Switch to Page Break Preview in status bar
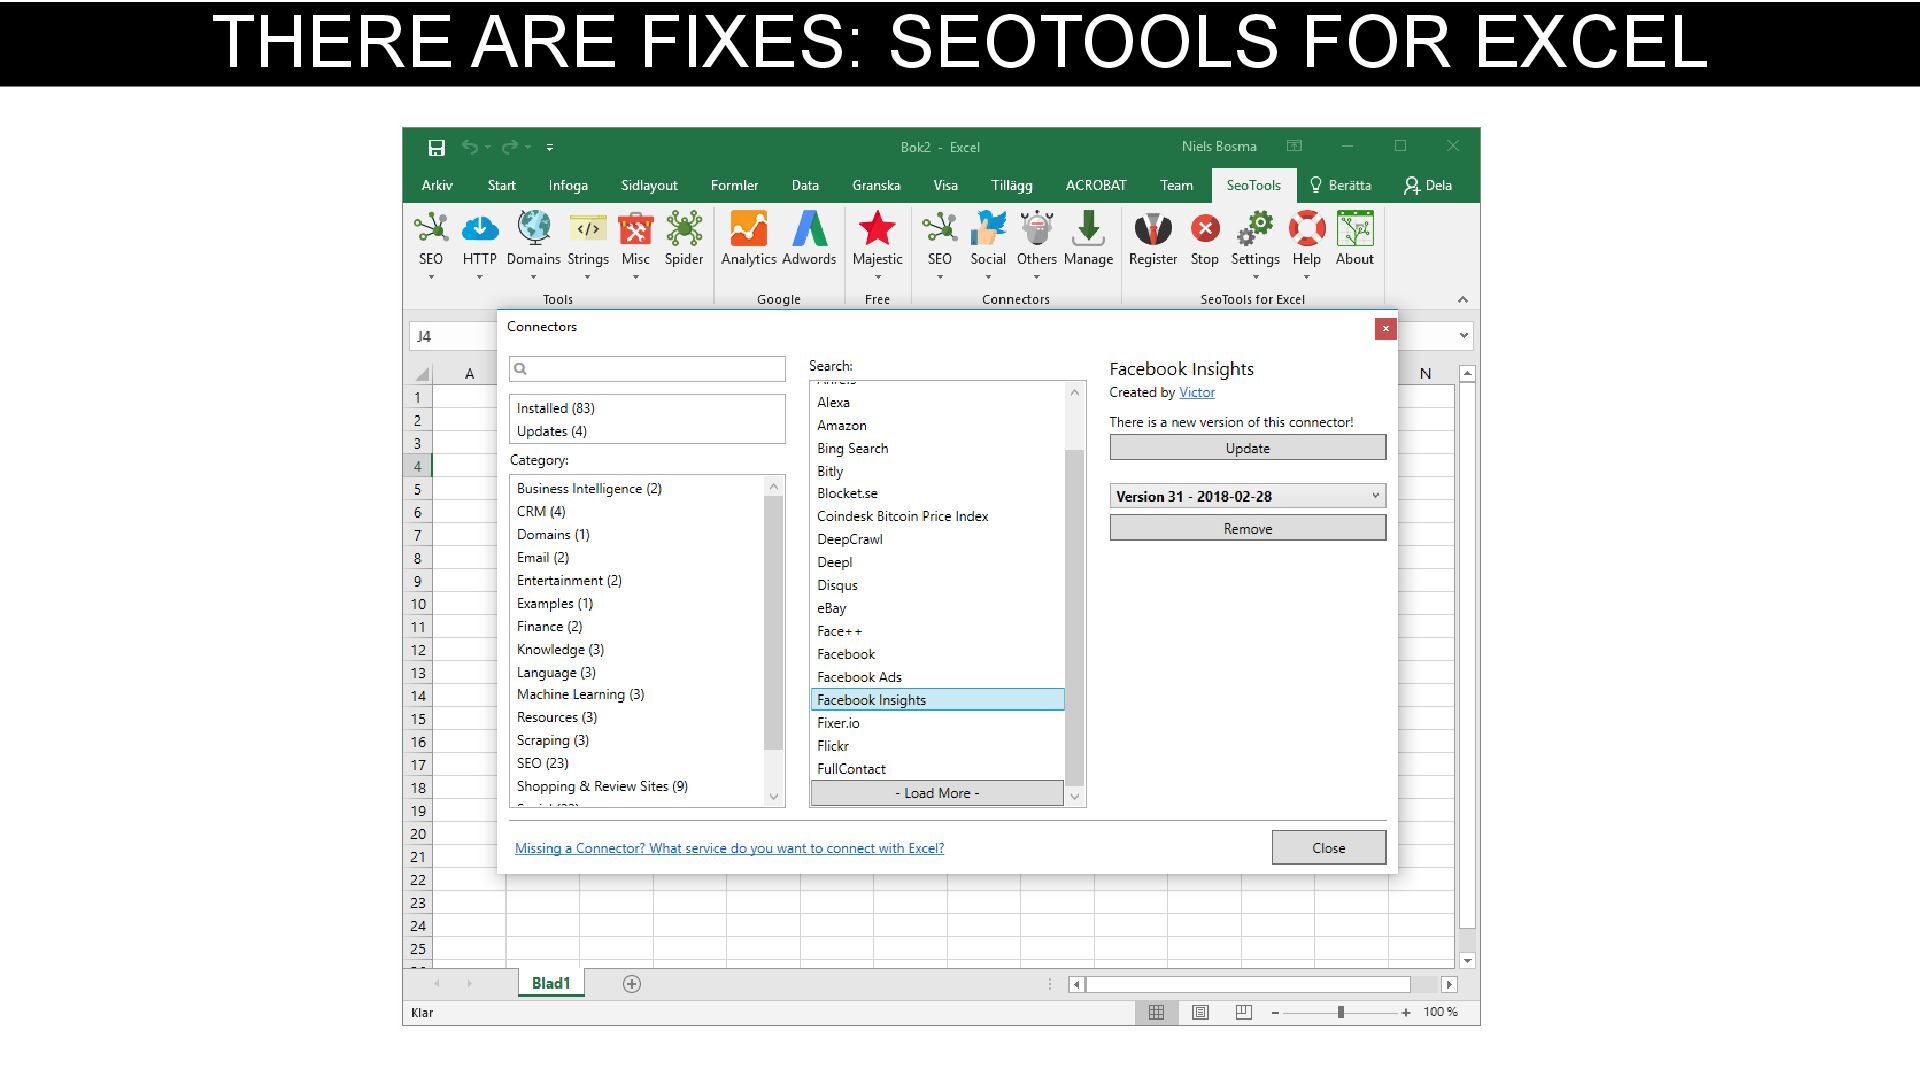This screenshot has height=1080, width=1920. tap(1243, 1012)
